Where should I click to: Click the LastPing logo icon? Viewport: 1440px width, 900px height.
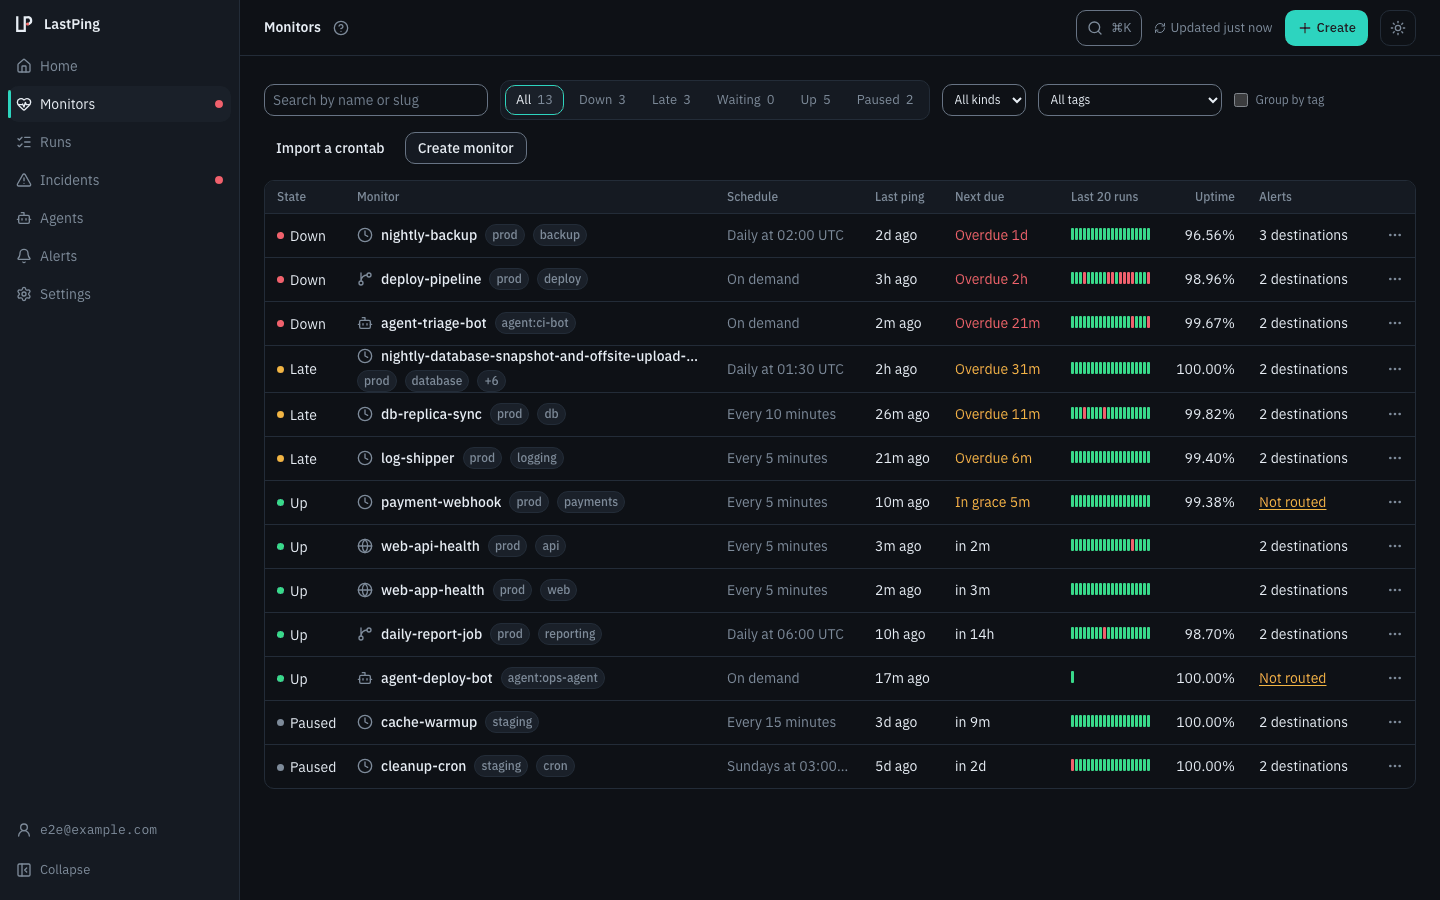click(24, 24)
